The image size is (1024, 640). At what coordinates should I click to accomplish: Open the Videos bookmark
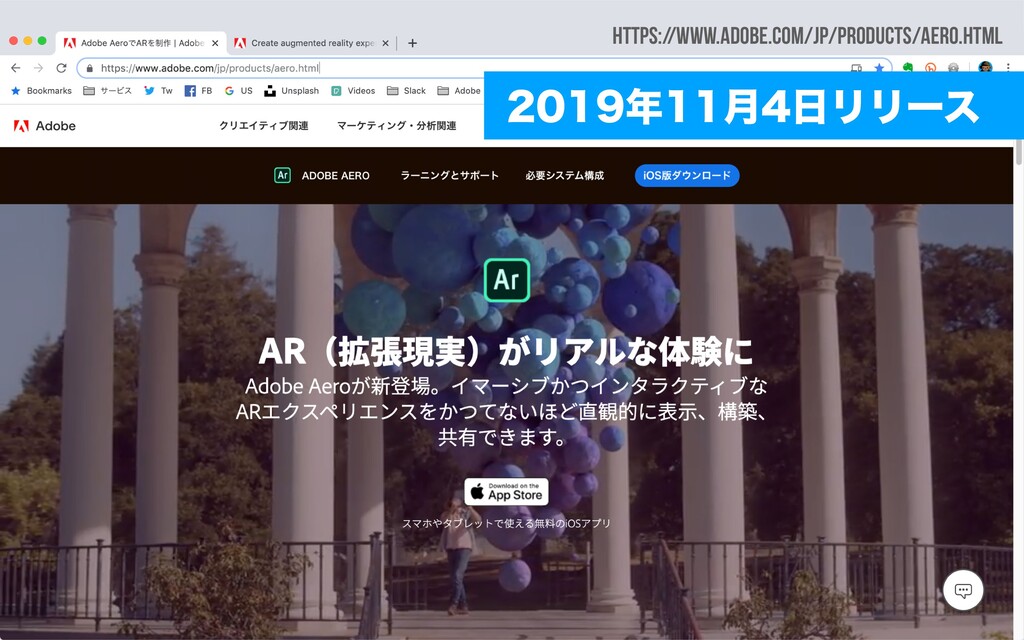click(x=353, y=91)
